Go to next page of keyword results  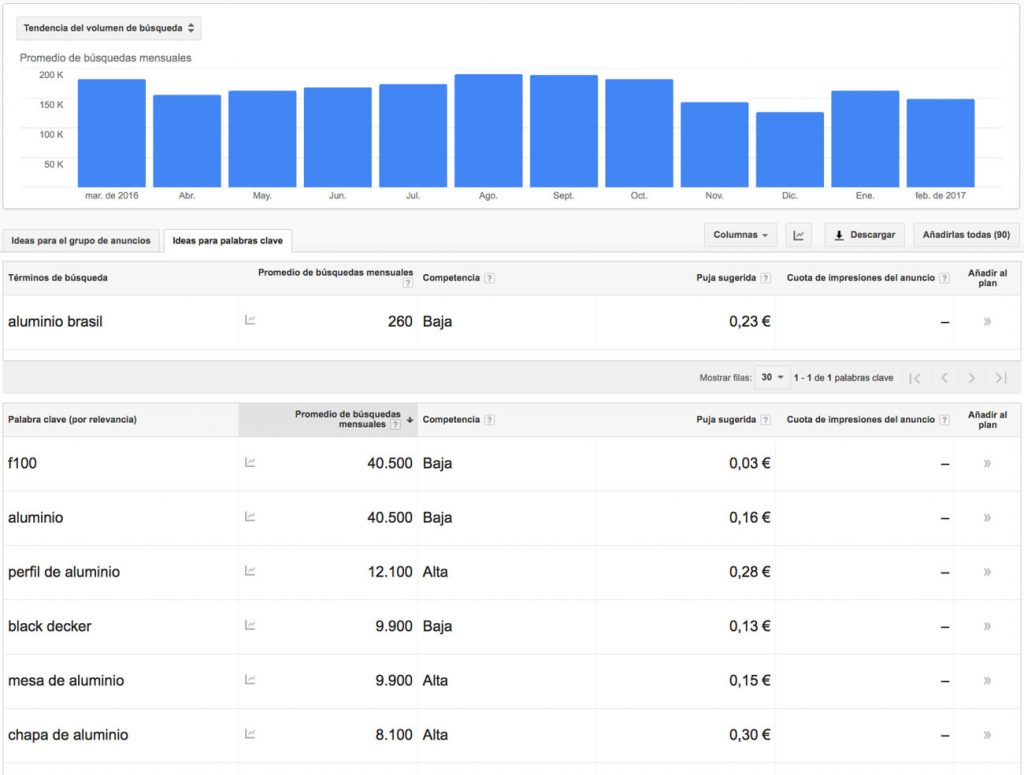coord(971,378)
